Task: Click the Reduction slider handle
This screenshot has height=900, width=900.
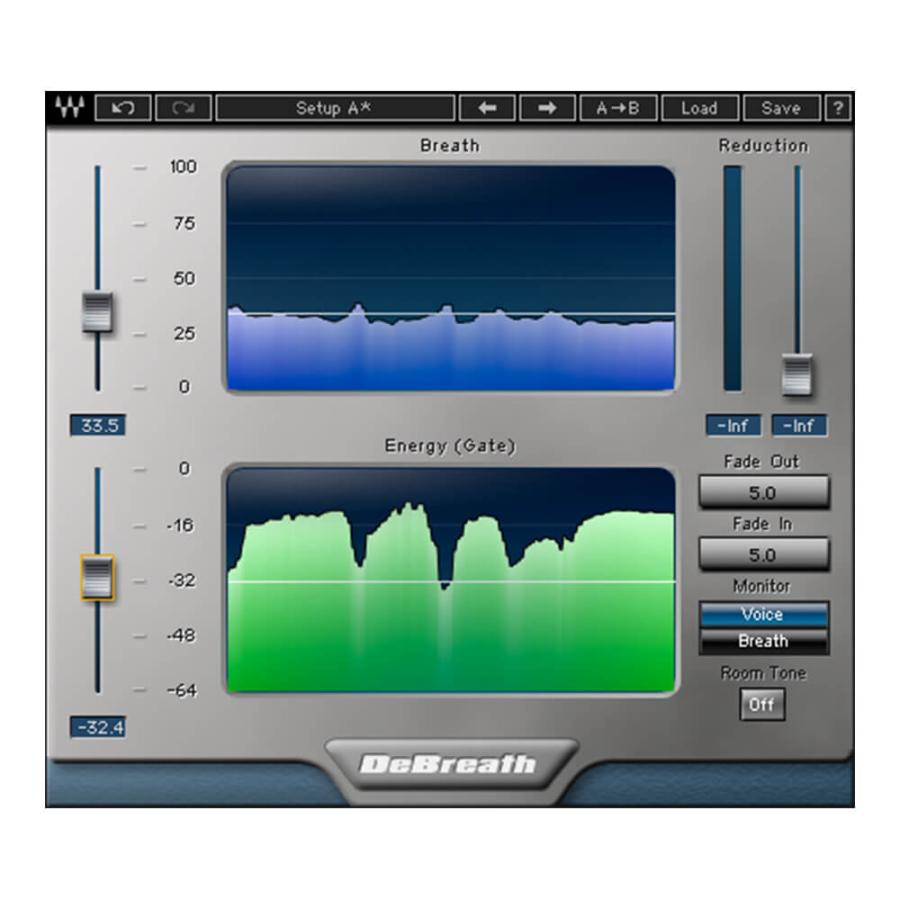Action: 797,375
